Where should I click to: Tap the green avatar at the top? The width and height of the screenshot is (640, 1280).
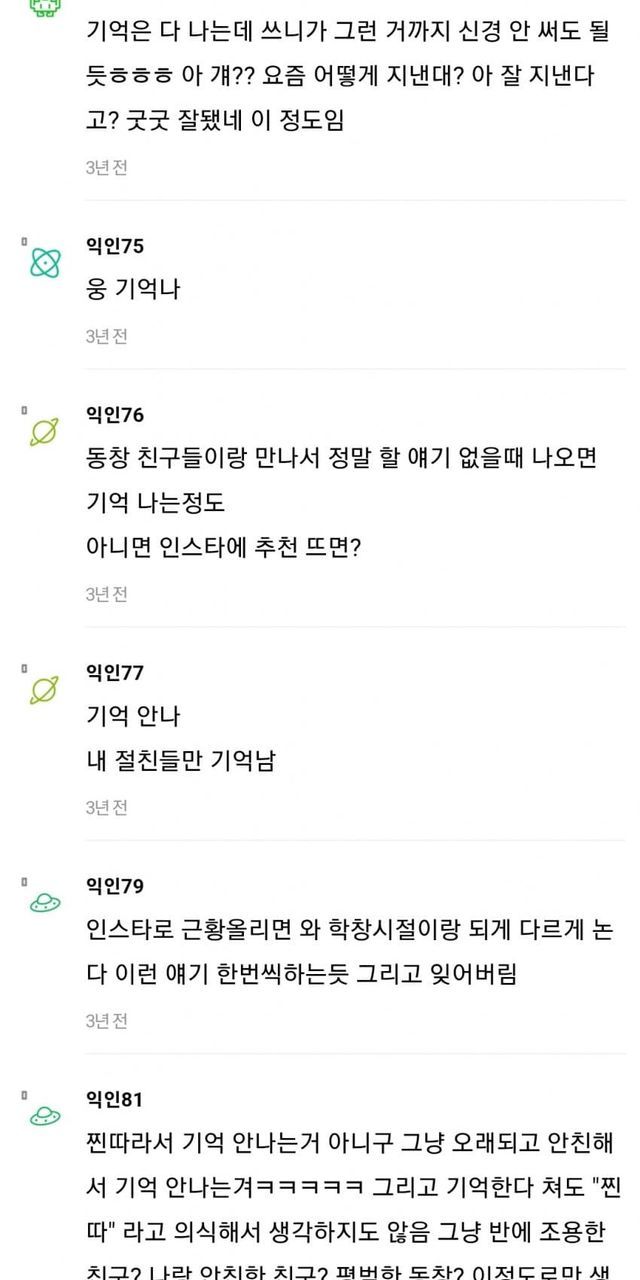[x=45, y=6]
